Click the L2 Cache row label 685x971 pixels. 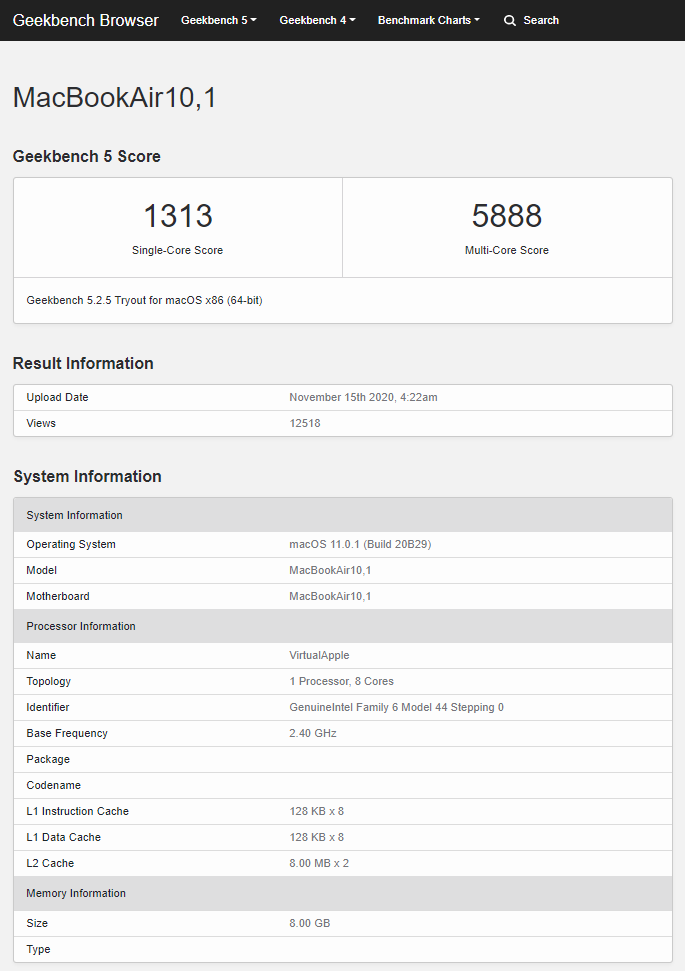(x=50, y=863)
